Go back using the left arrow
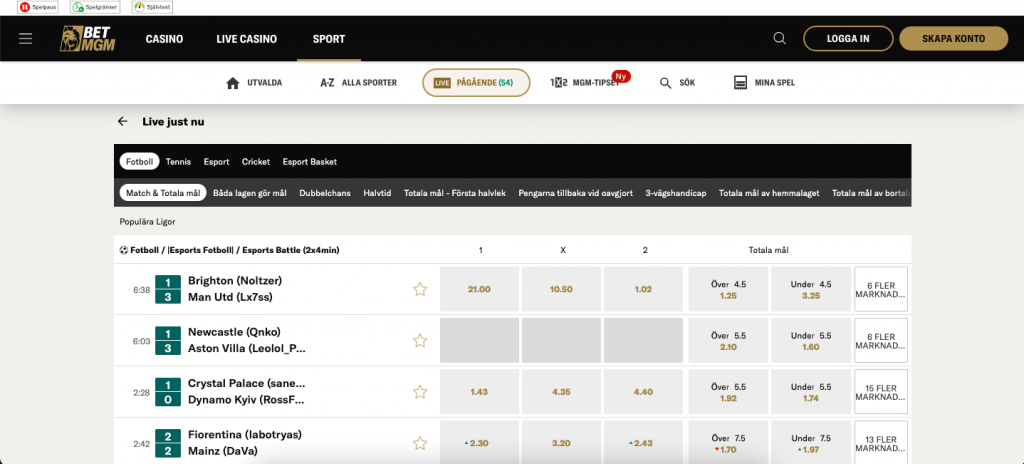This screenshot has height=464, width=1024. tap(122, 122)
